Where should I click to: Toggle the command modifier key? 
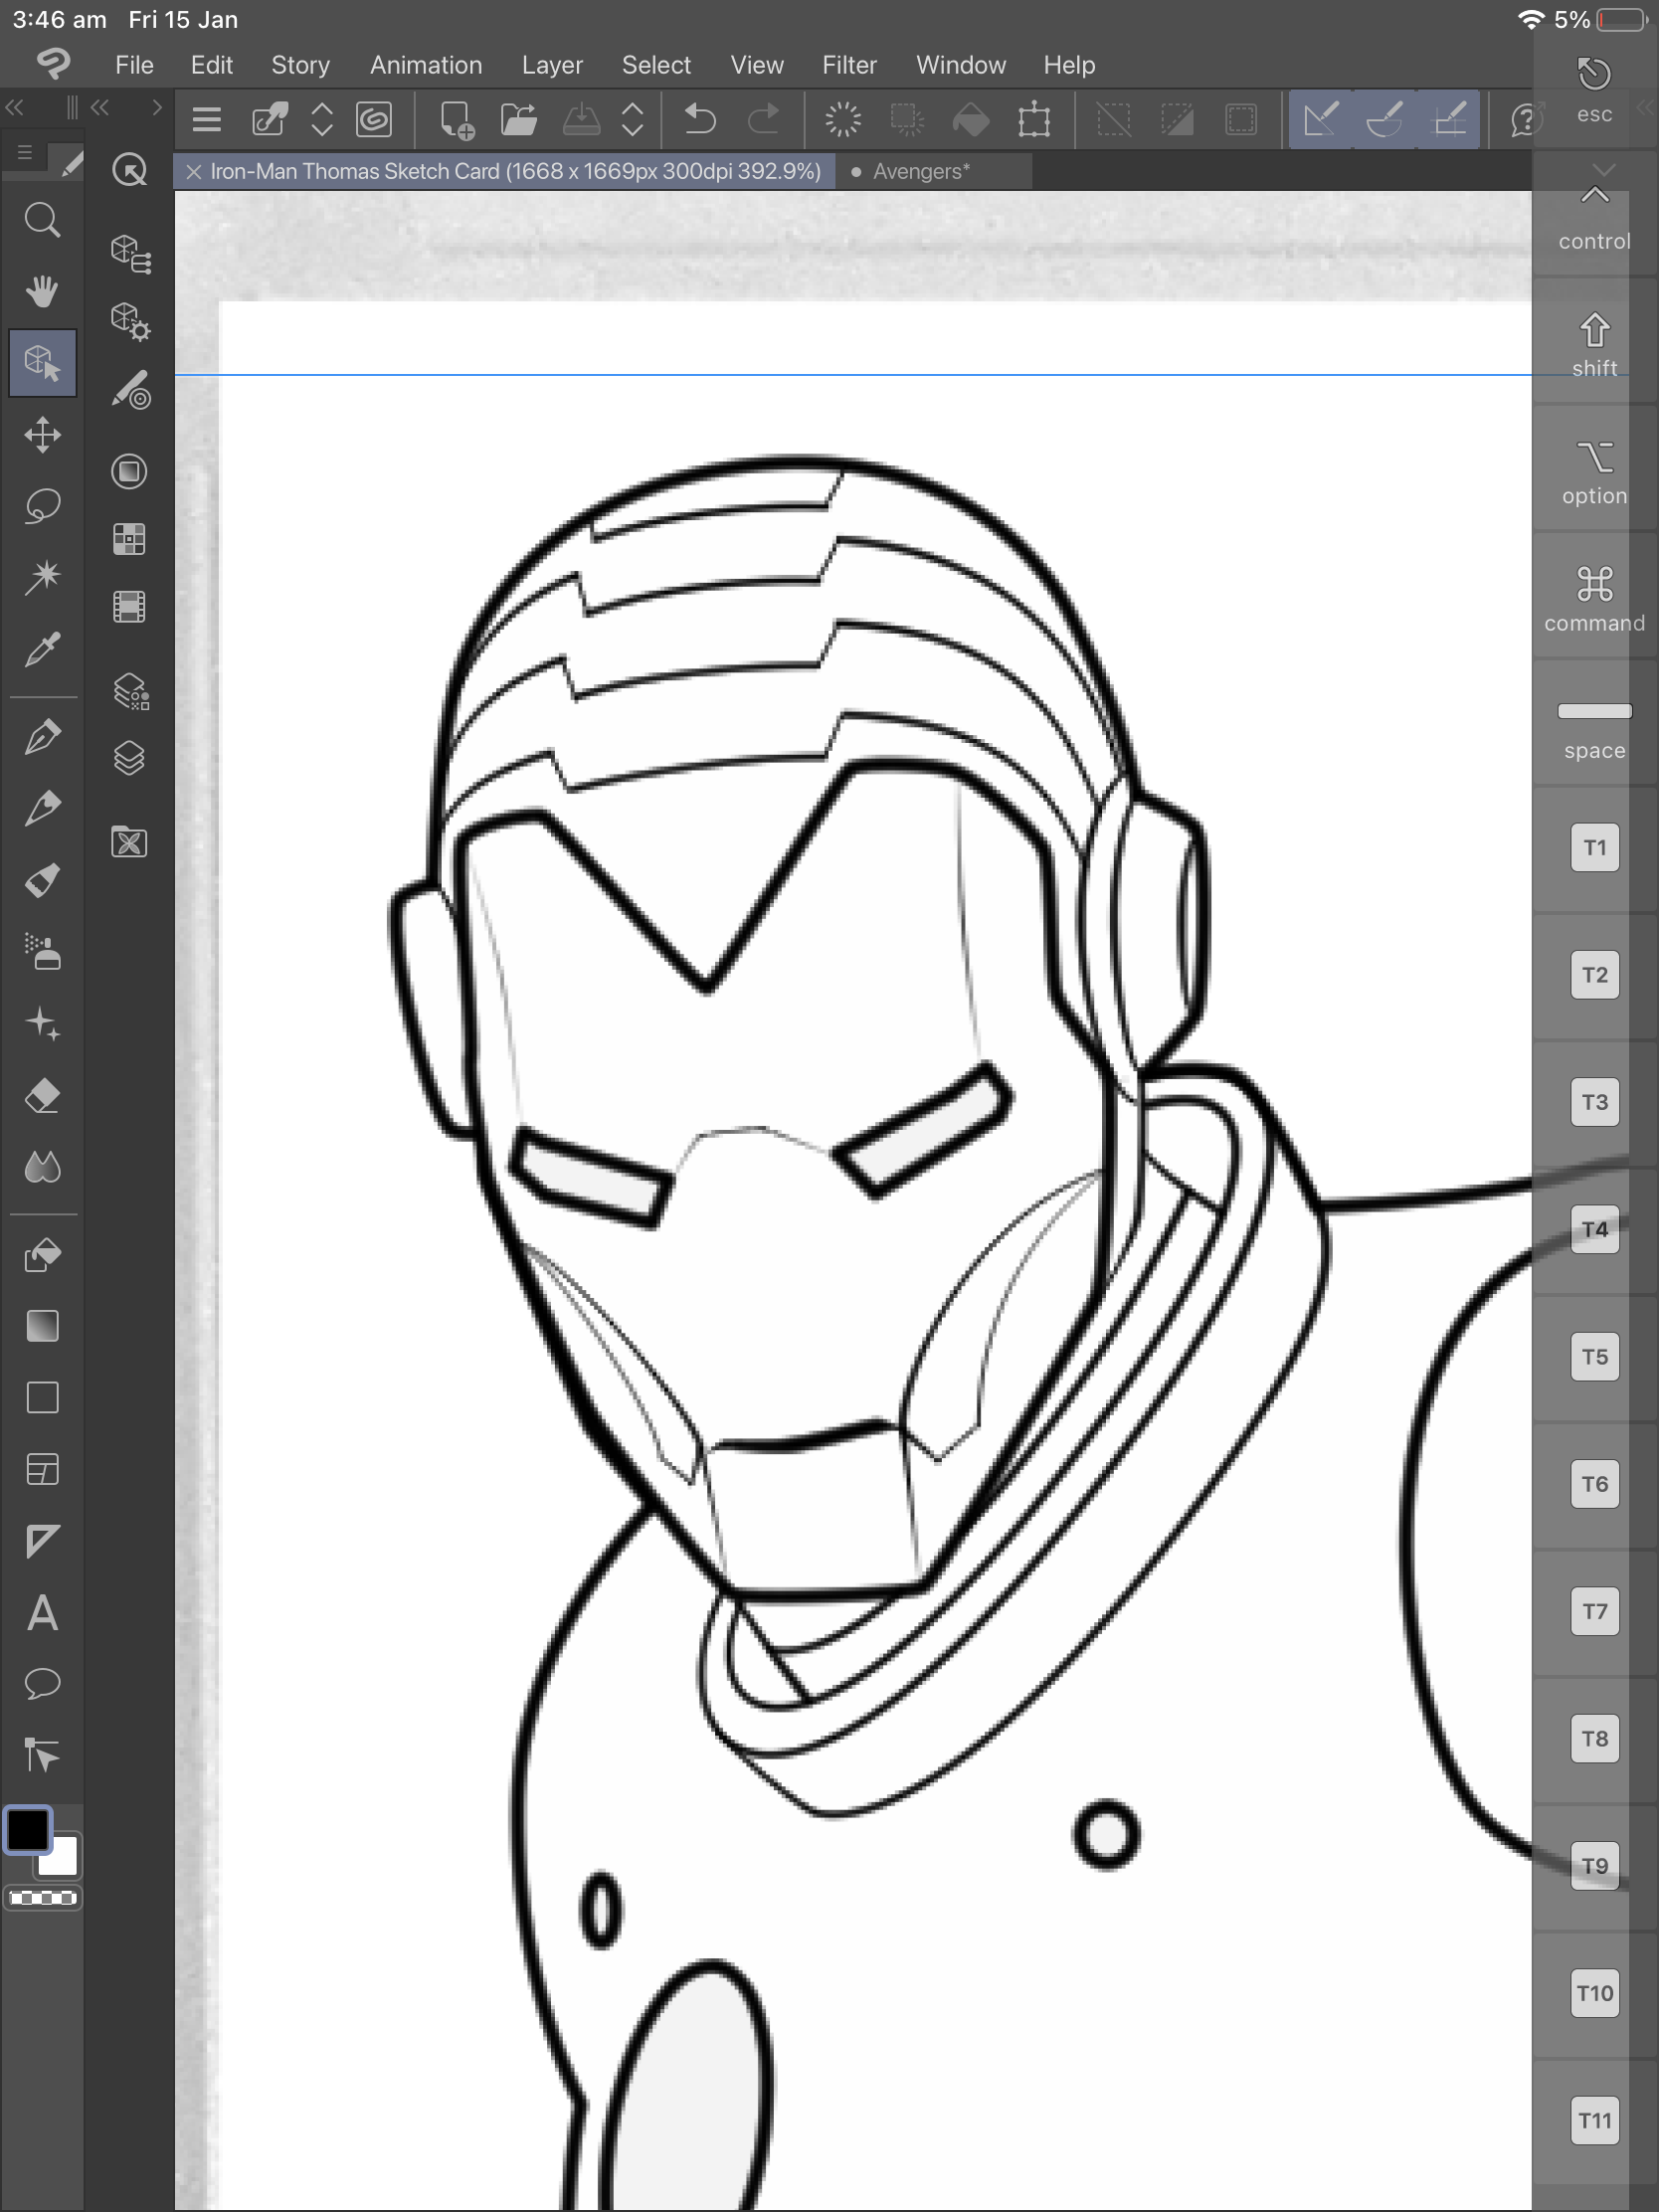click(x=1594, y=600)
